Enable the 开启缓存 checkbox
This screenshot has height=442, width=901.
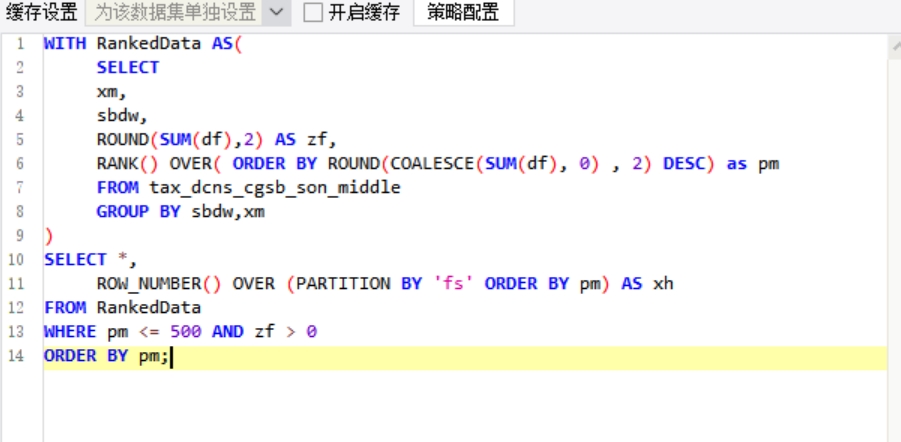(x=313, y=12)
